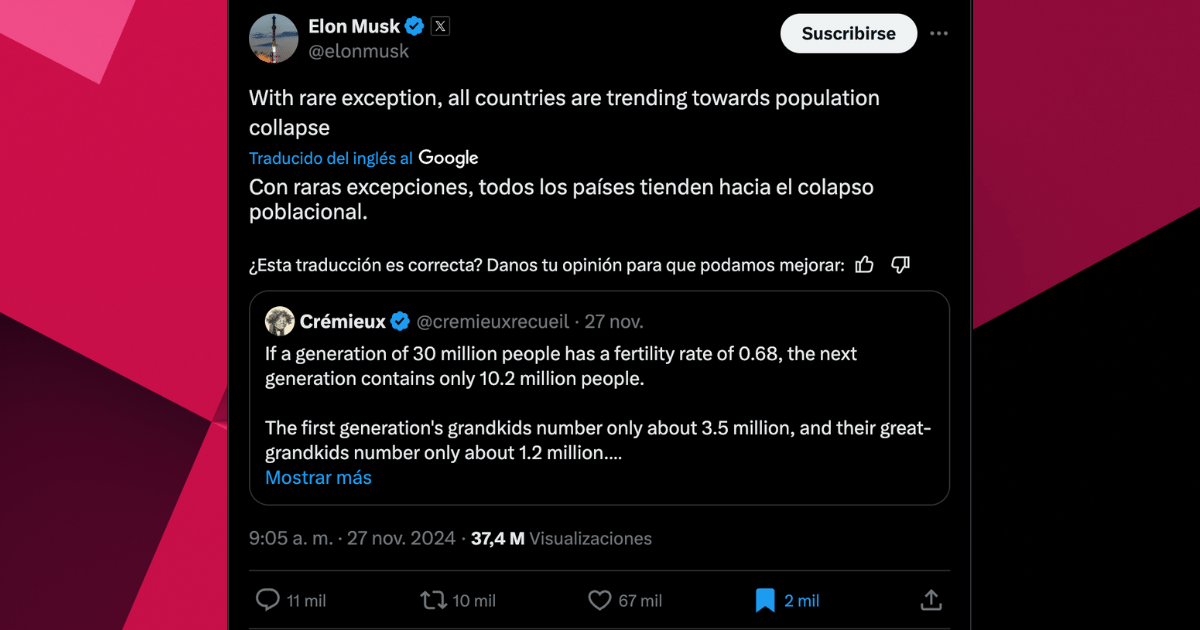Expand quoted tweet with Mostrar más
1200x630 pixels.
coord(318,478)
